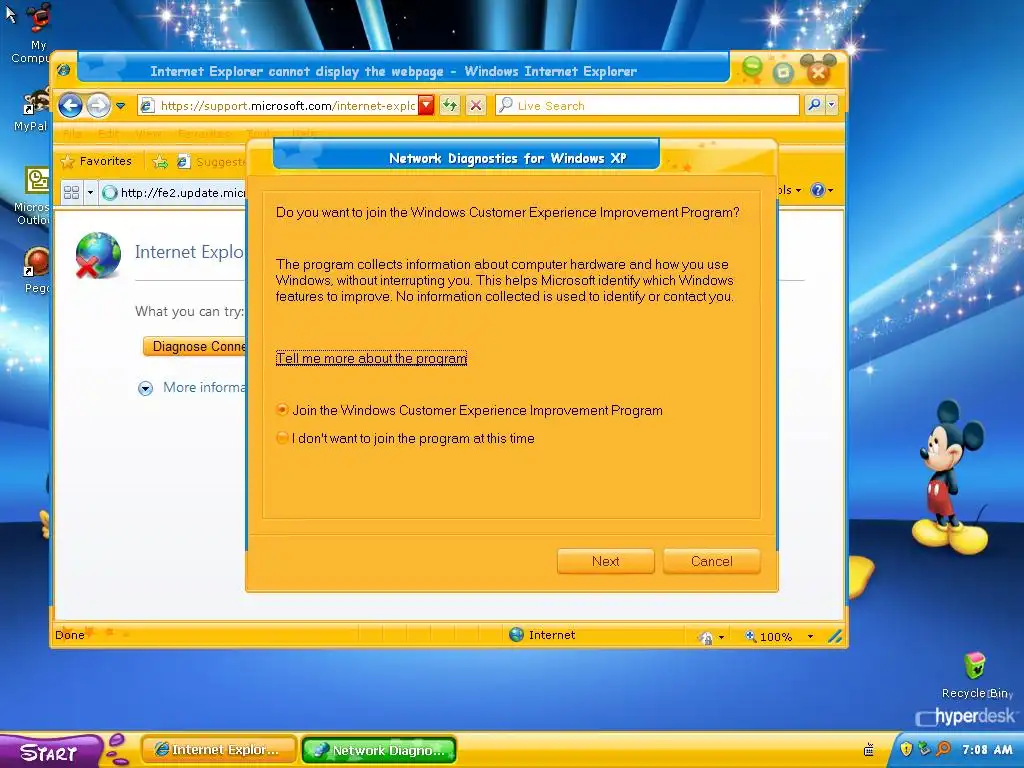Open the Recycle Bin desktop icon
This screenshot has height=768, width=1024.
tap(976, 675)
